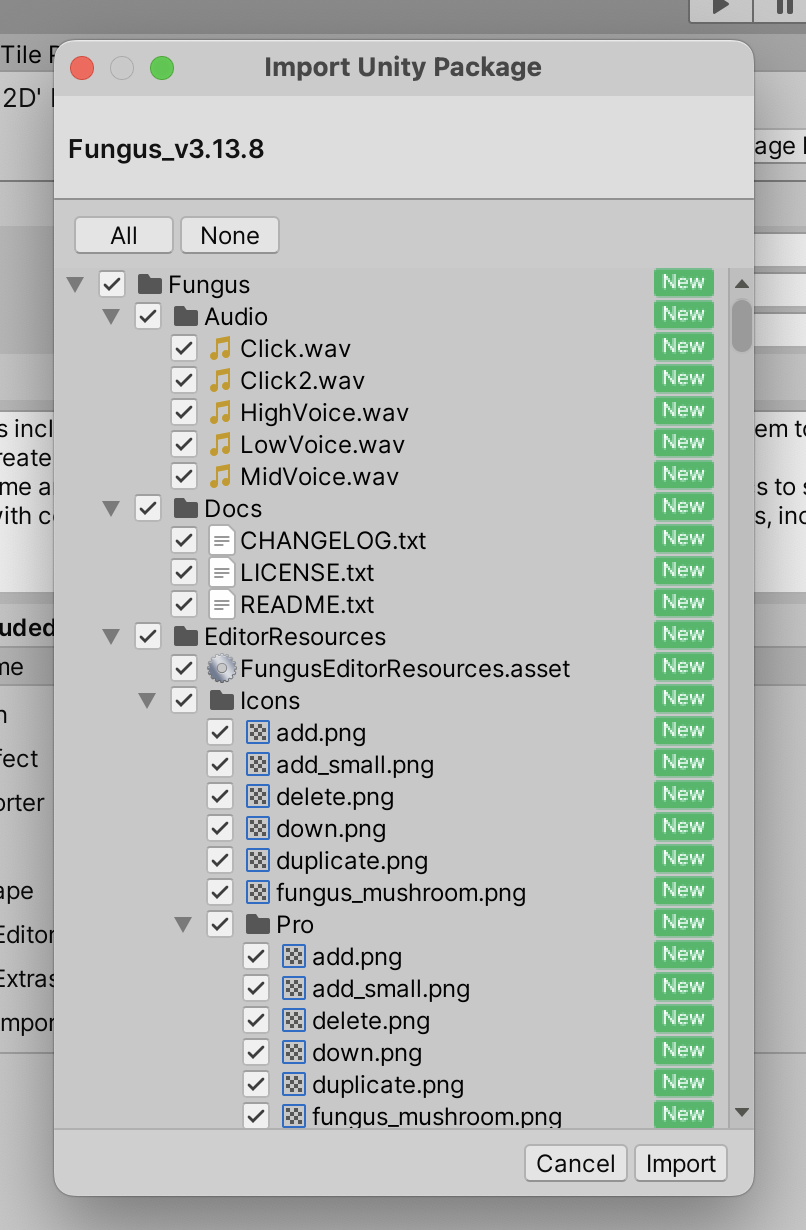Click the Fungus_v3.13.8 package title
This screenshot has width=806, height=1230.
[166, 150]
